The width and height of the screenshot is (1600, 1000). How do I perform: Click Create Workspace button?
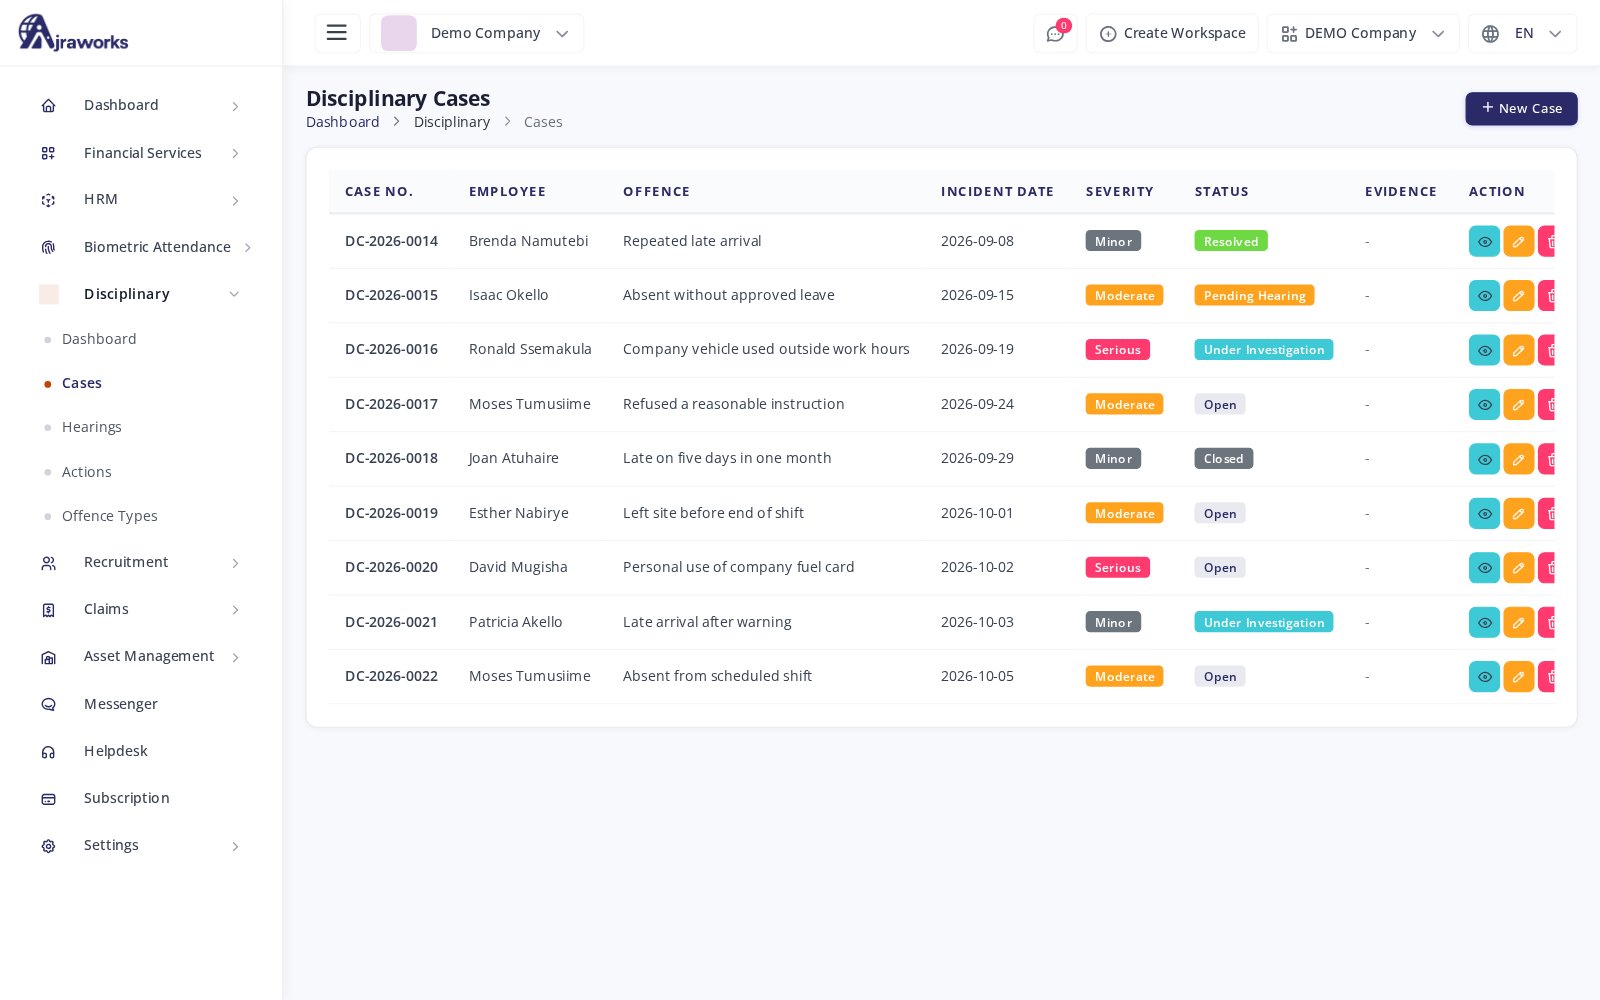coord(1172,33)
